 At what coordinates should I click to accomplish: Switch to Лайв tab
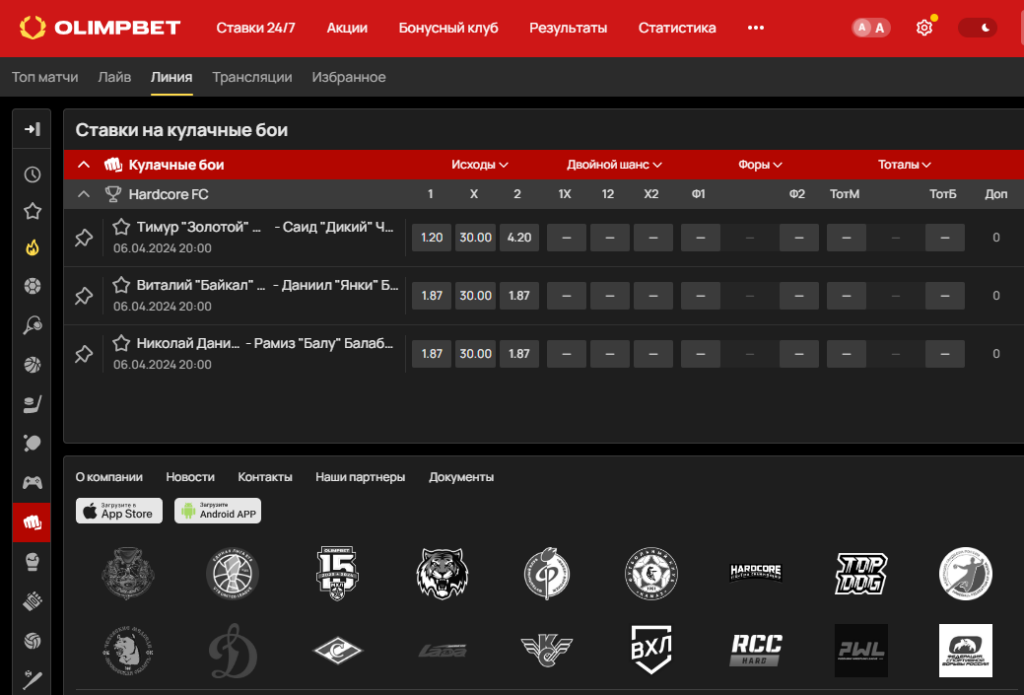click(x=114, y=77)
